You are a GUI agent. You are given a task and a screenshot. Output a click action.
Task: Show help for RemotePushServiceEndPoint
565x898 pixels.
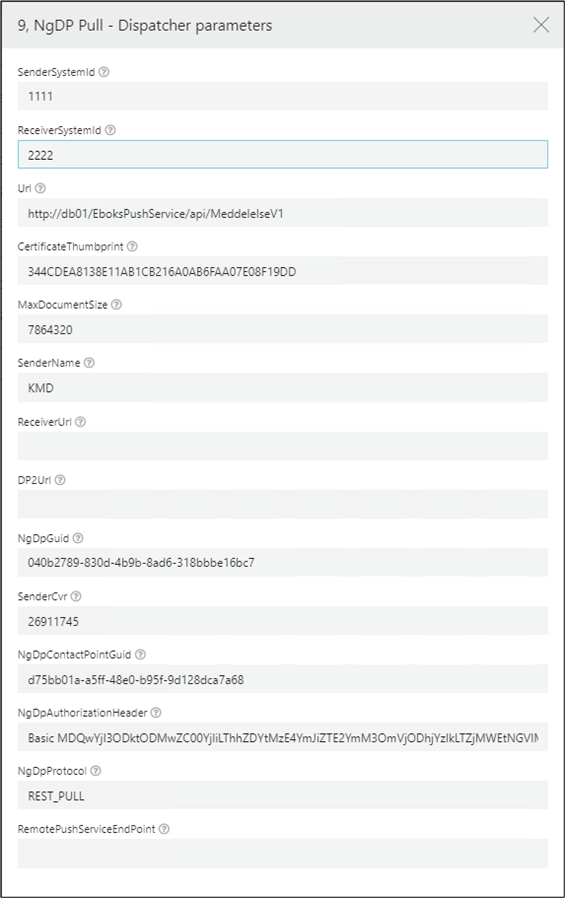pyautogui.click(x=164, y=829)
